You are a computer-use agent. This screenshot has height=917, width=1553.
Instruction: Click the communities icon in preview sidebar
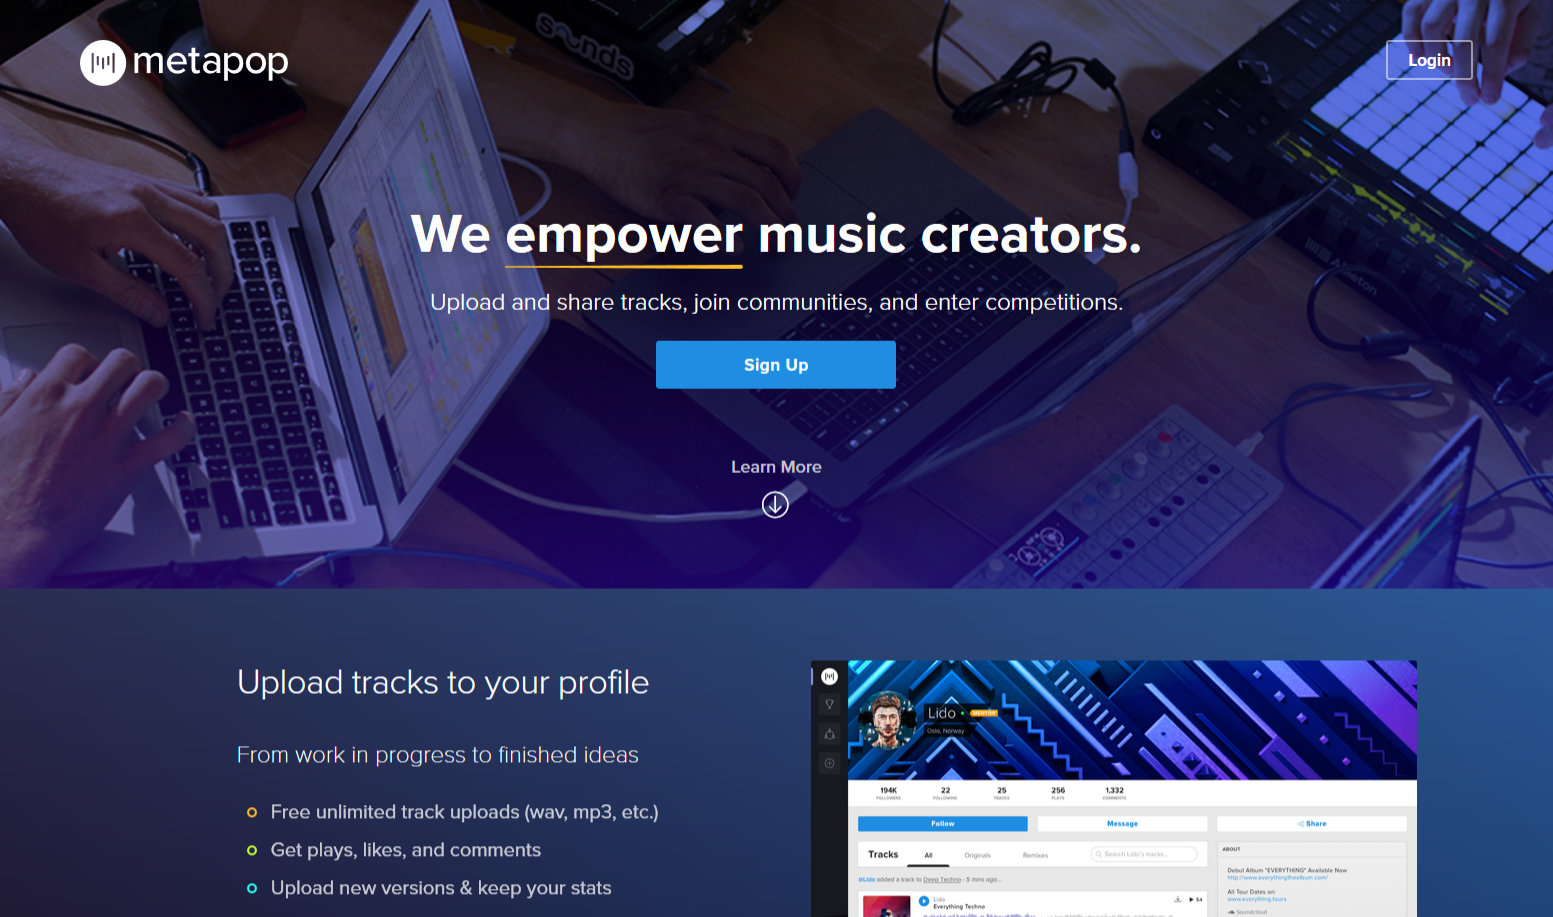click(829, 734)
